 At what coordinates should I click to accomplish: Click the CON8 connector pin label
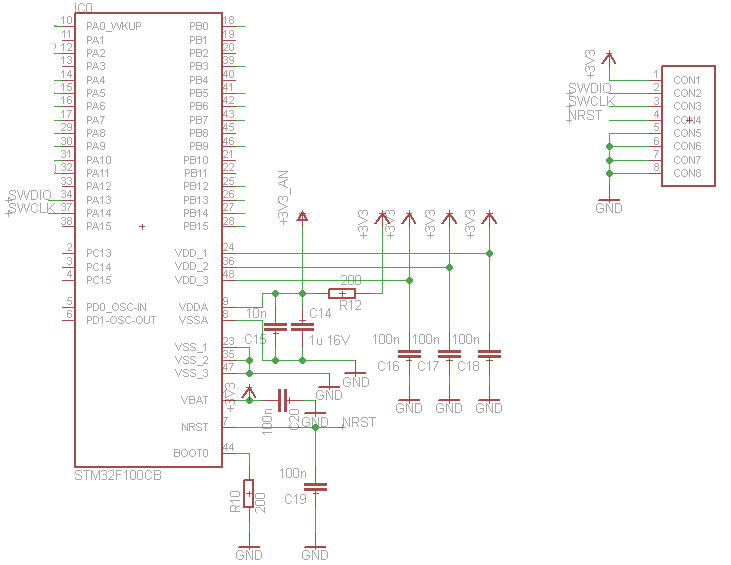pyautogui.click(x=687, y=173)
